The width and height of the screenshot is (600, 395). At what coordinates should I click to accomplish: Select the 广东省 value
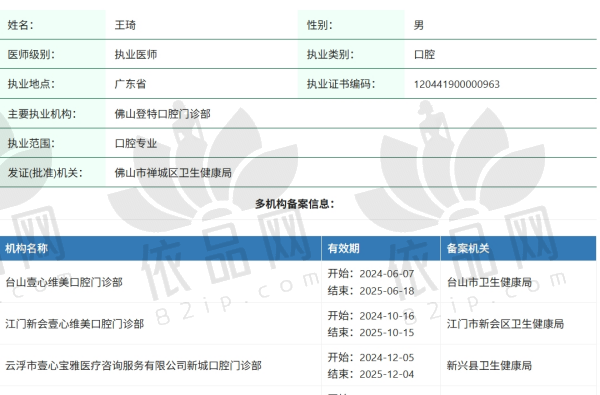[x=130, y=84]
